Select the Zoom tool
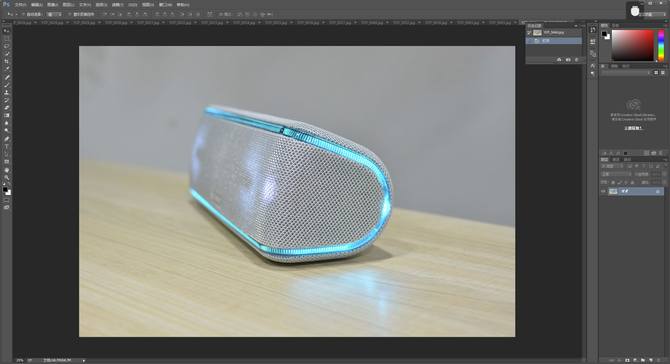 click(x=6, y=177)
